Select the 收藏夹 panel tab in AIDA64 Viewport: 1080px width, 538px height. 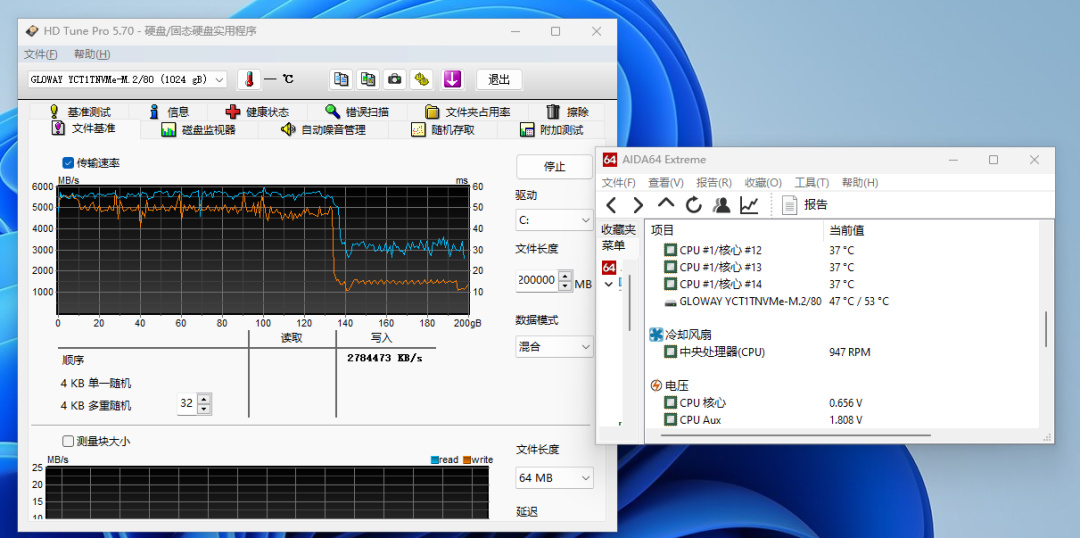[619, 229]
